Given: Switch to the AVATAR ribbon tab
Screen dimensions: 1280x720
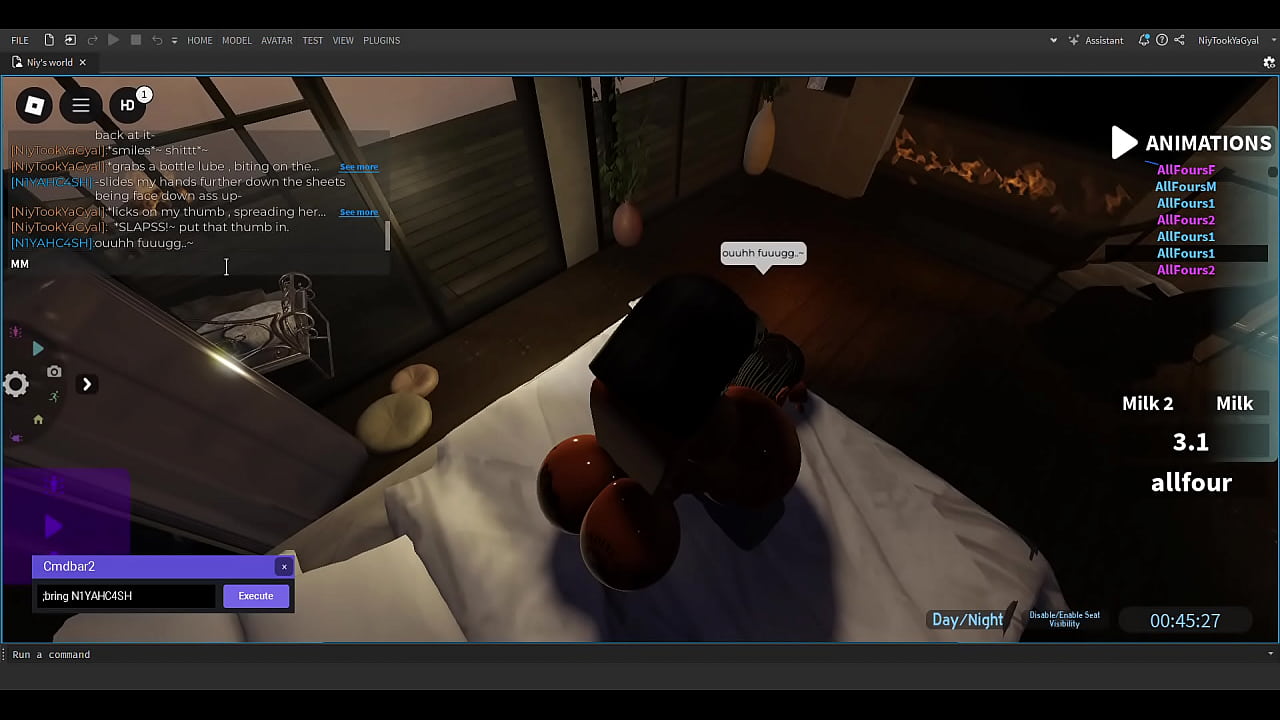Looking at the screenshot, I should pyautogui.click(x=276, y=40).
